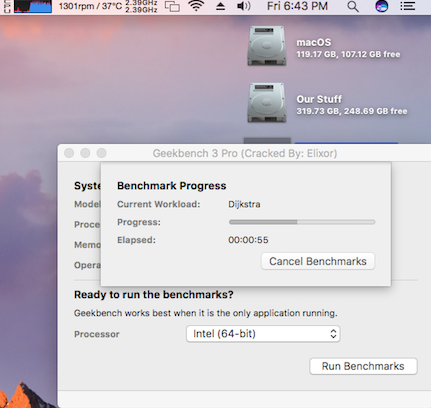Open Notification Center list icon

click(408, 6)
